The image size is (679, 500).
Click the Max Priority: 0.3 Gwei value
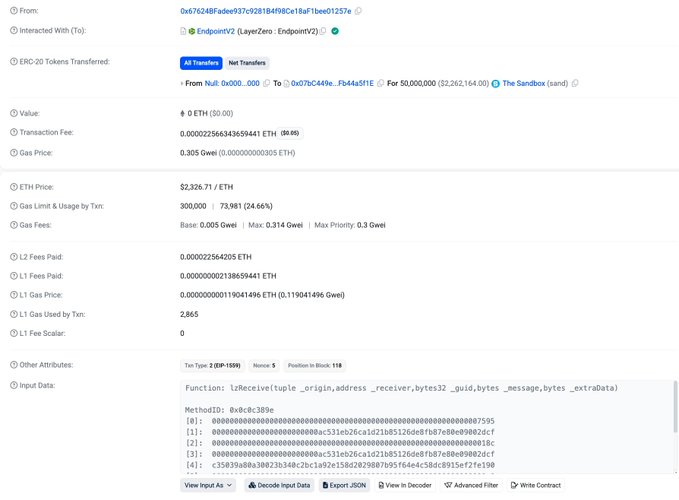(x=350, y=225)
